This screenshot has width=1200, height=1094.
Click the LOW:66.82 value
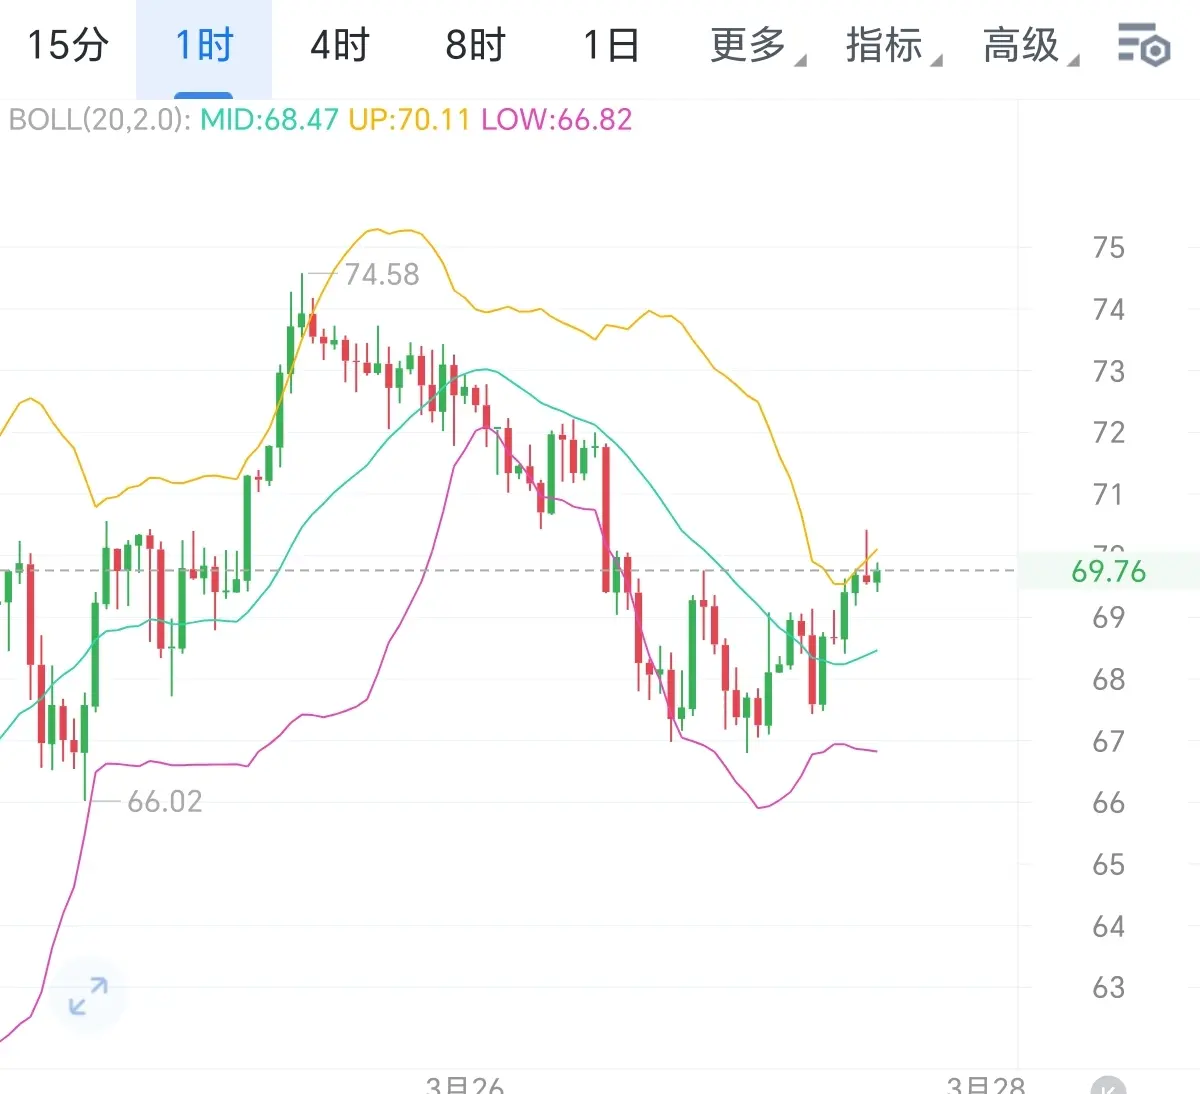pos(557,120)
